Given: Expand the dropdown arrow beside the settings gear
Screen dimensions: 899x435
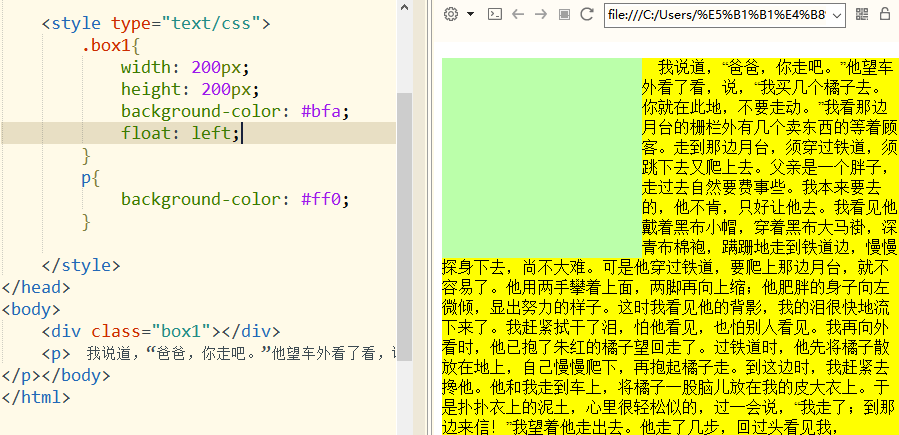Looking at the screenshot, I should pyautogui.click(x=471, y=14).
